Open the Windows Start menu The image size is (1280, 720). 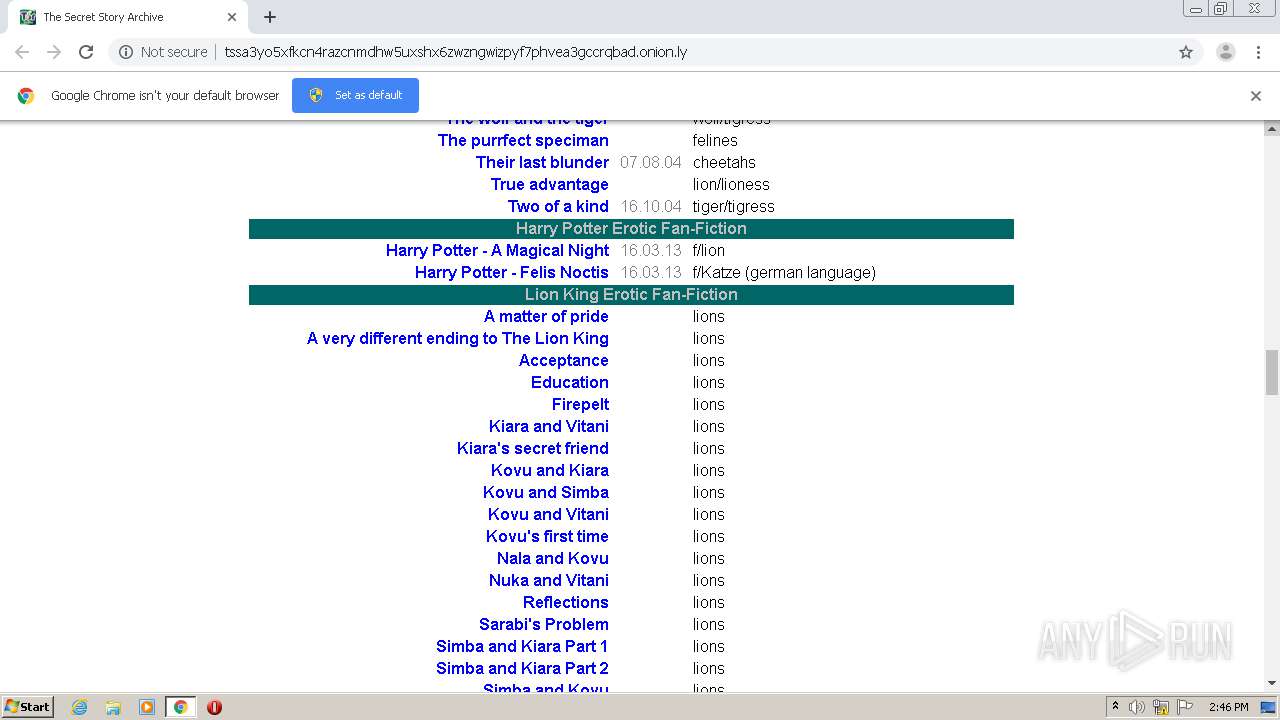(x=27, y=707)
